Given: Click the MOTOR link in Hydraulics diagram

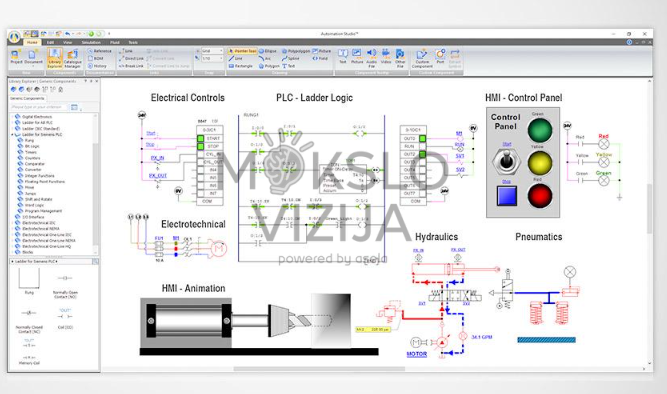Looking at the screenshot, I should 416,354.
